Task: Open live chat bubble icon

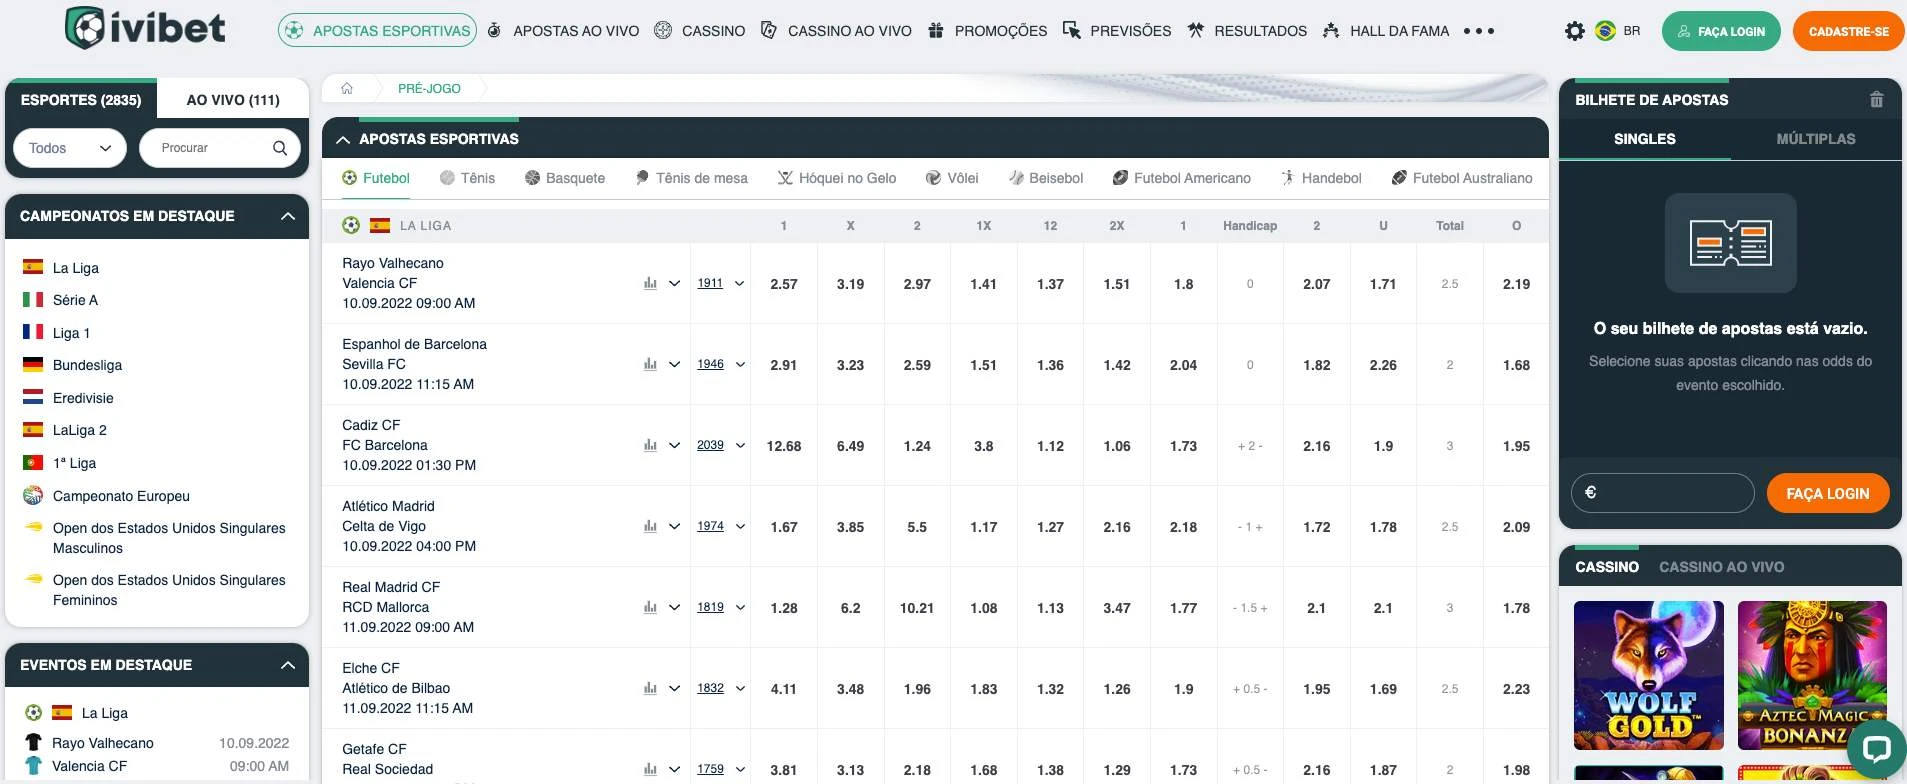Action: pos(1876,750)
